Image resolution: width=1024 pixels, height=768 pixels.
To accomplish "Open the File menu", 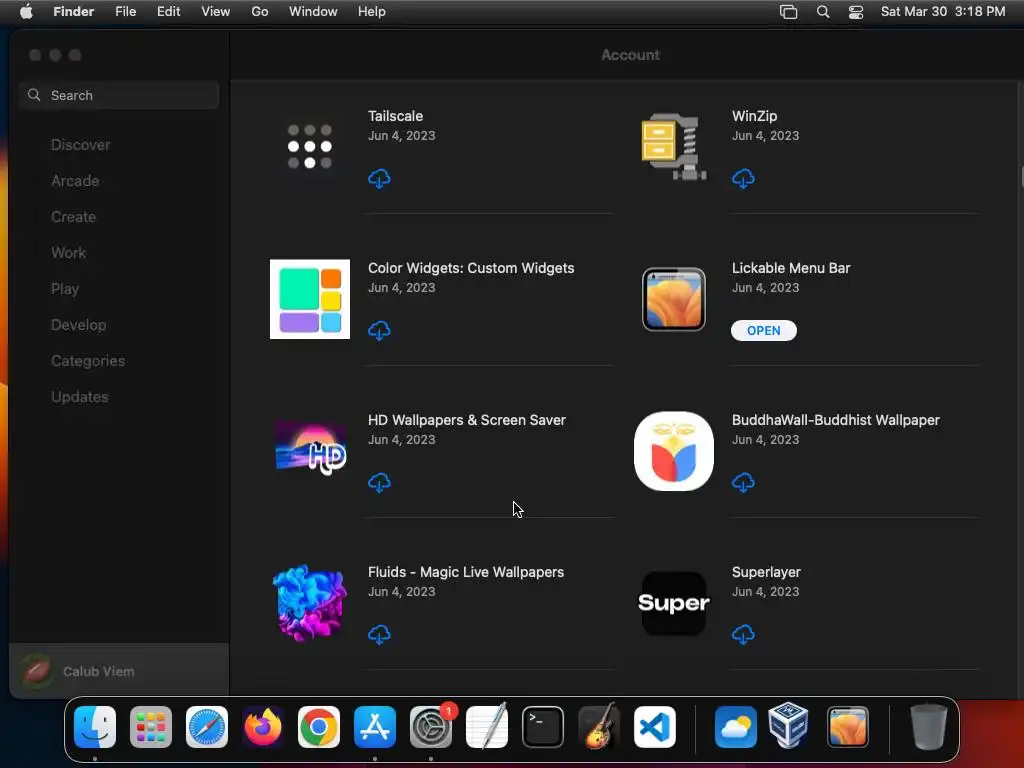I will click(x=125, y=12).
